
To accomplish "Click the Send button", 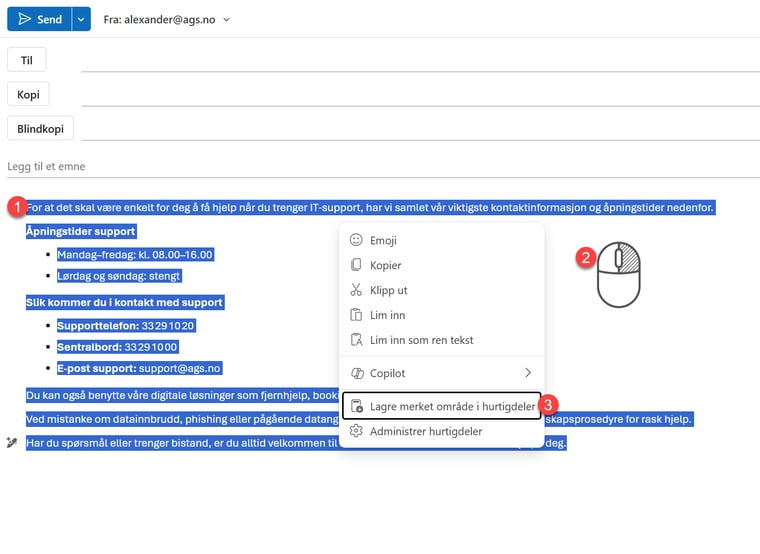I will [x=39, y=19].
